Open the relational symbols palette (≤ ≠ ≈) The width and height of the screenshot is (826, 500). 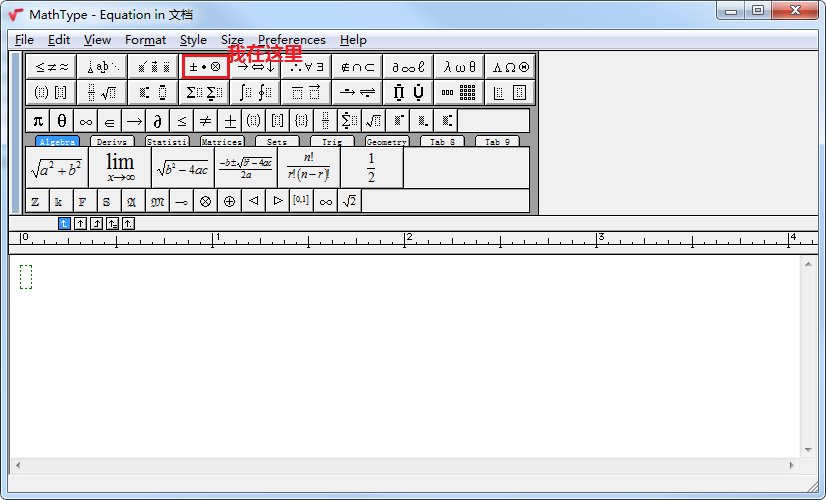point(51,67)
